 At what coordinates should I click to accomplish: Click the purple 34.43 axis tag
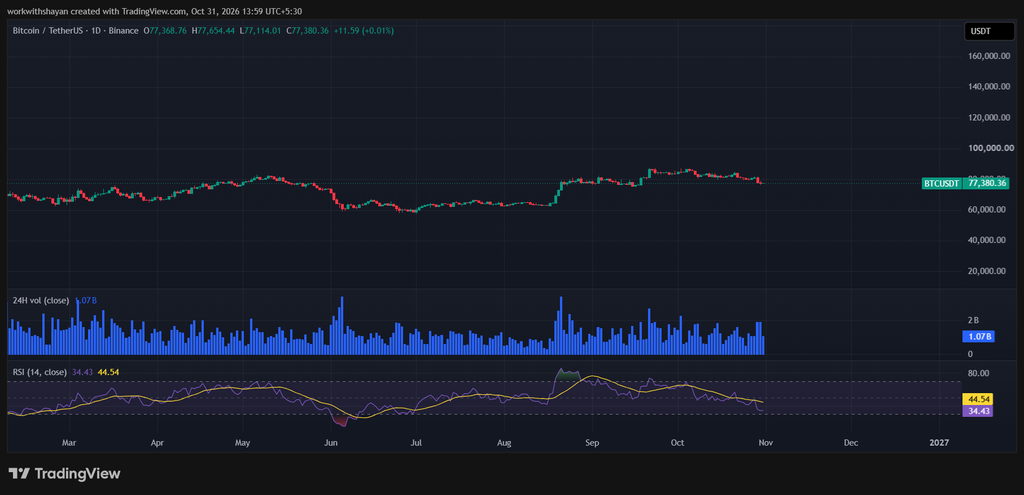click(978, 411)
